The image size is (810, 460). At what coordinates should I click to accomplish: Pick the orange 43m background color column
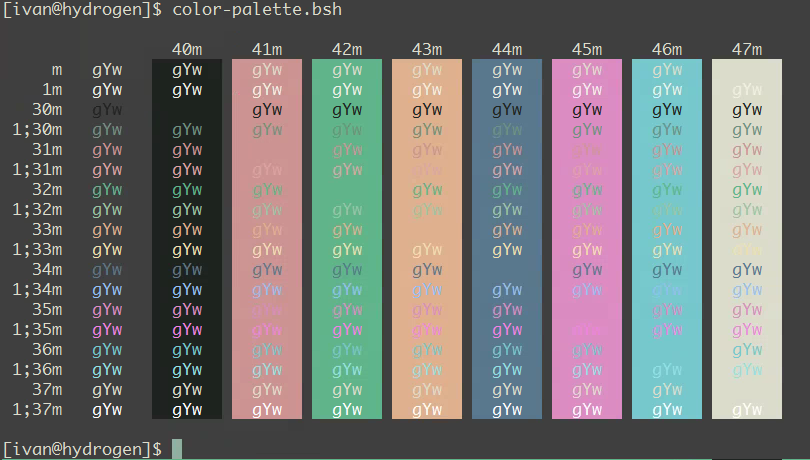(427, 240)
